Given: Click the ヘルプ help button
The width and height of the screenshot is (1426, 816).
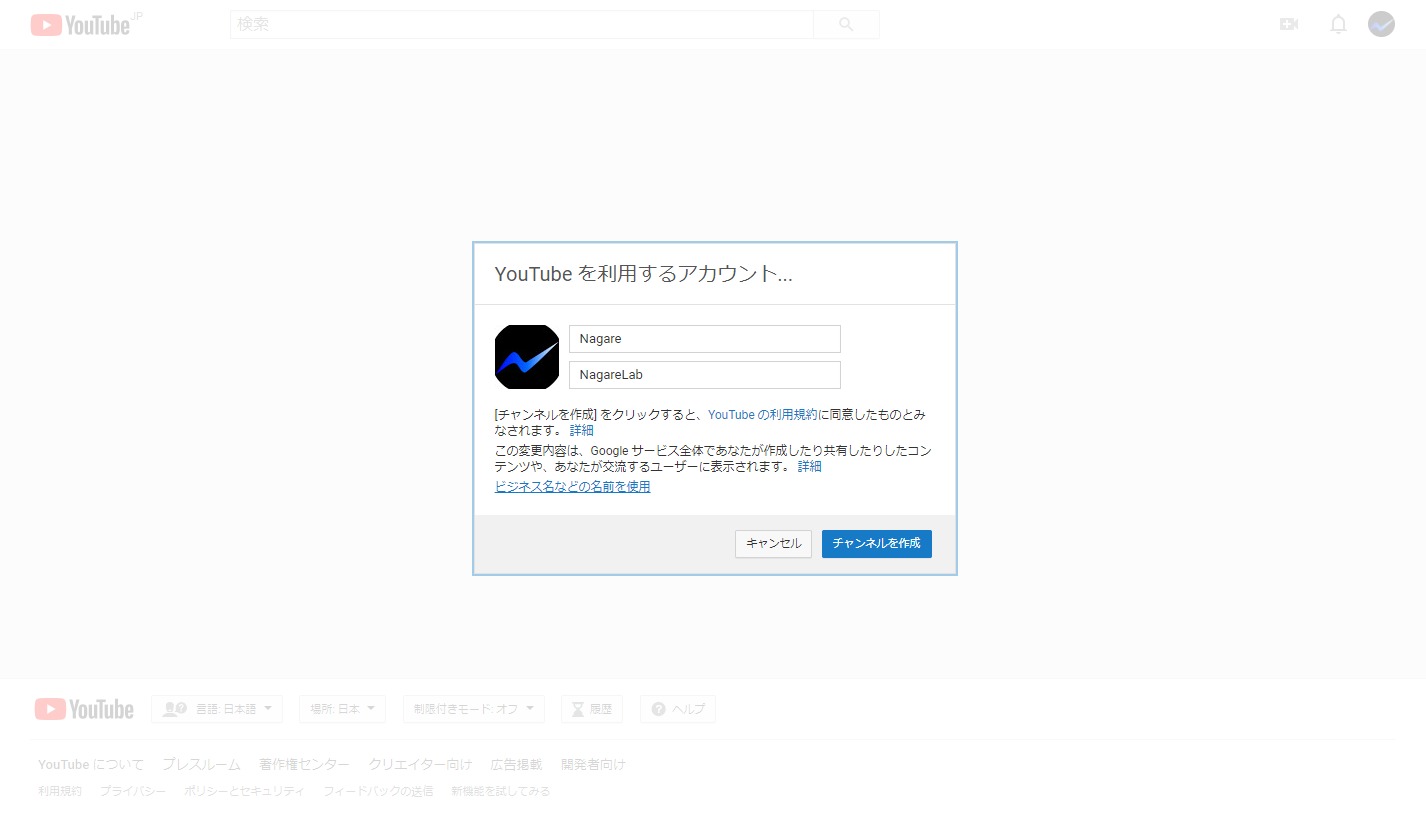Looking at the screenshot, I should coord(678,709).
